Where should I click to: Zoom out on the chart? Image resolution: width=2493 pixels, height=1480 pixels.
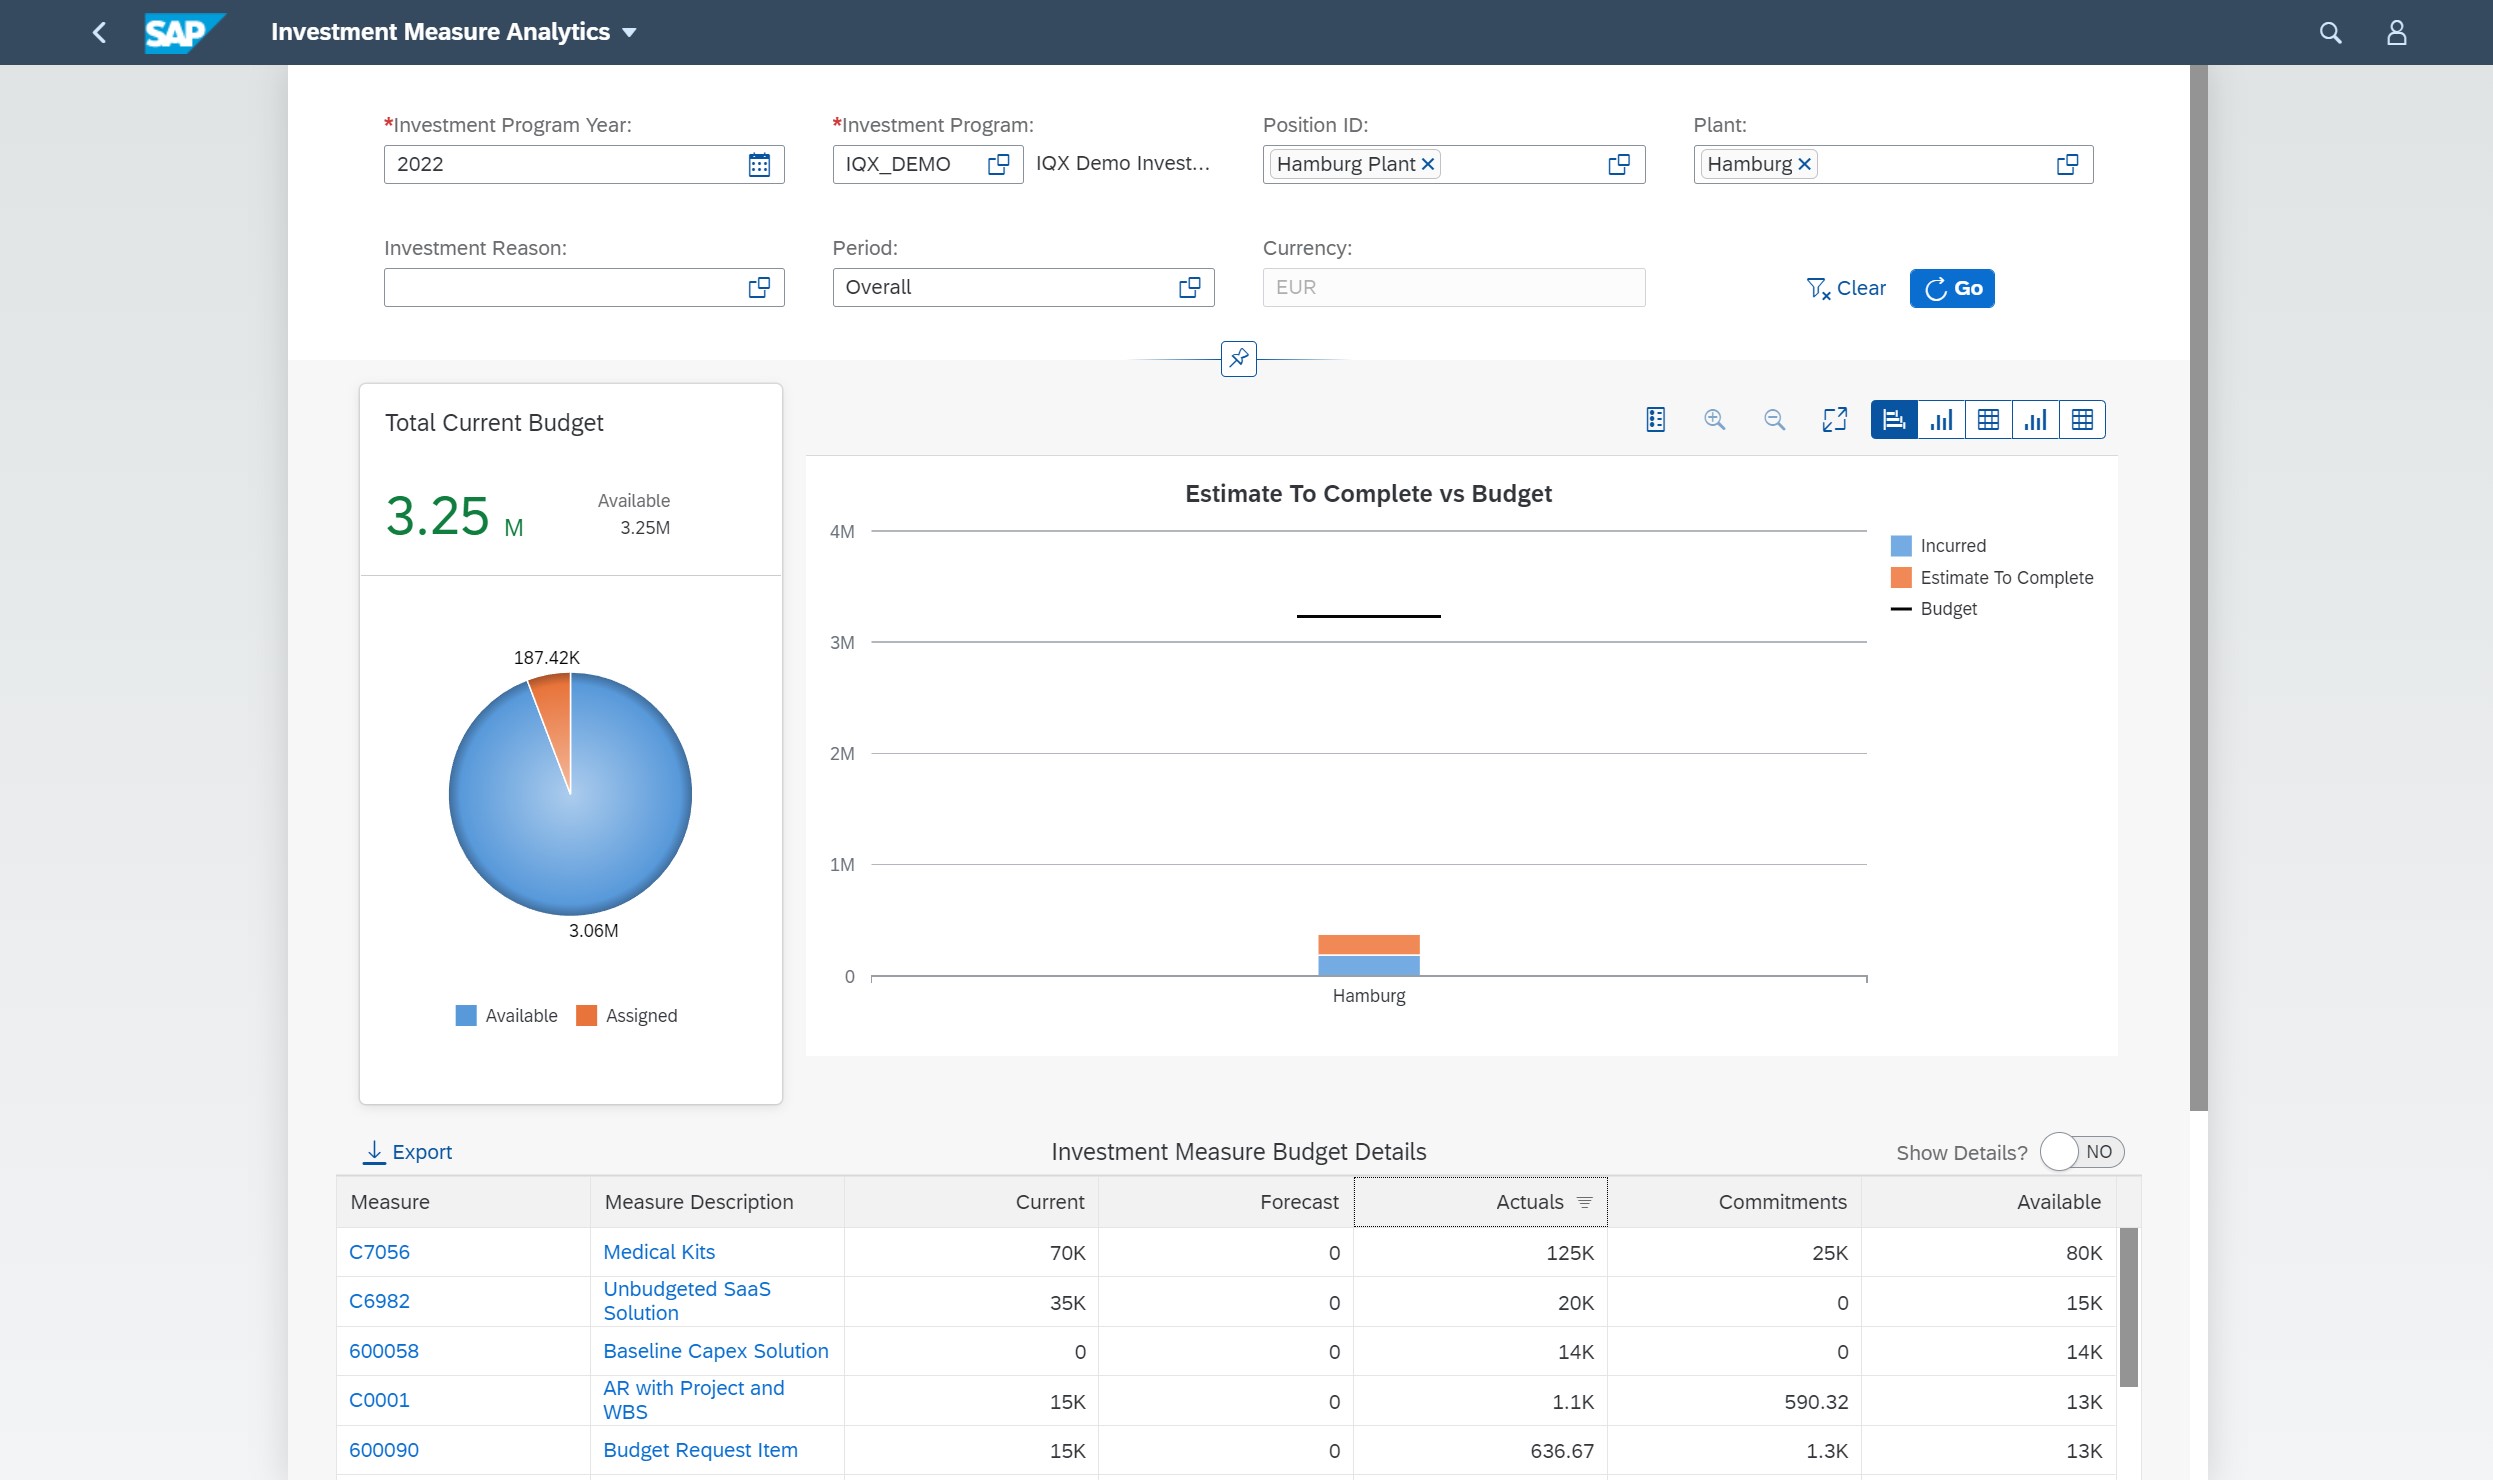(1775, 418)
